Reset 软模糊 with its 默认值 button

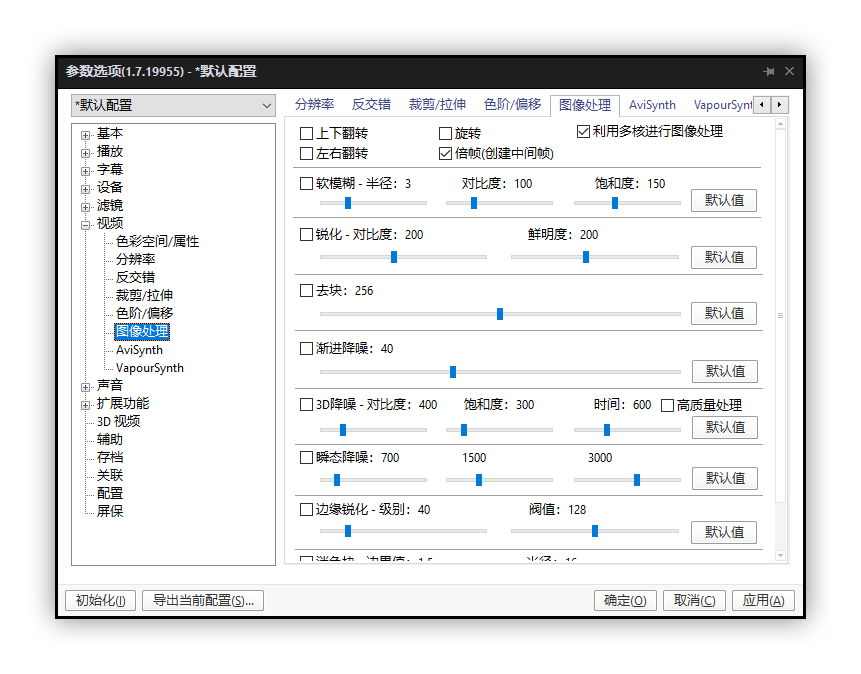(724, 201)
